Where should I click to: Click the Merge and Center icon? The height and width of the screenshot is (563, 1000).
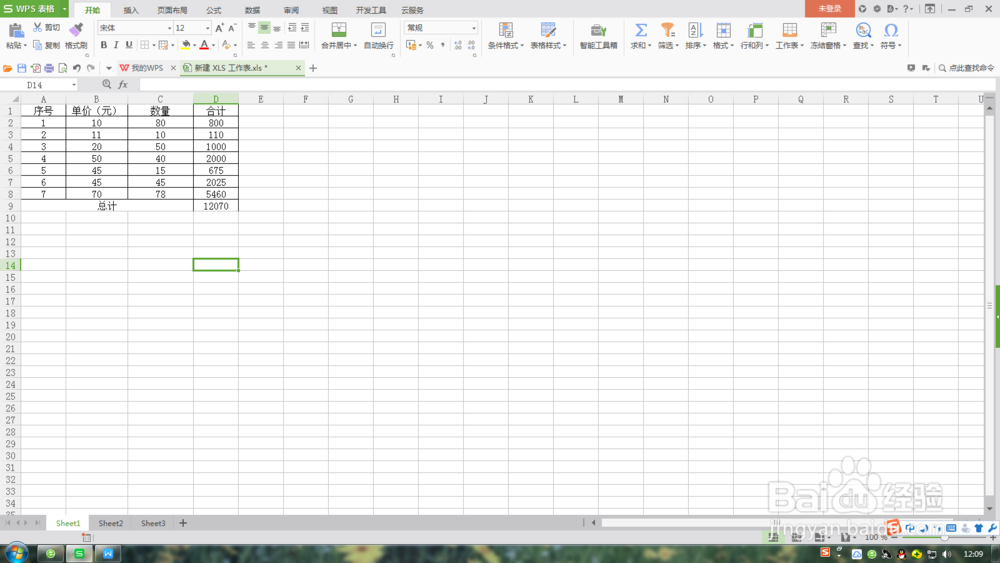[x=339, y=30]
